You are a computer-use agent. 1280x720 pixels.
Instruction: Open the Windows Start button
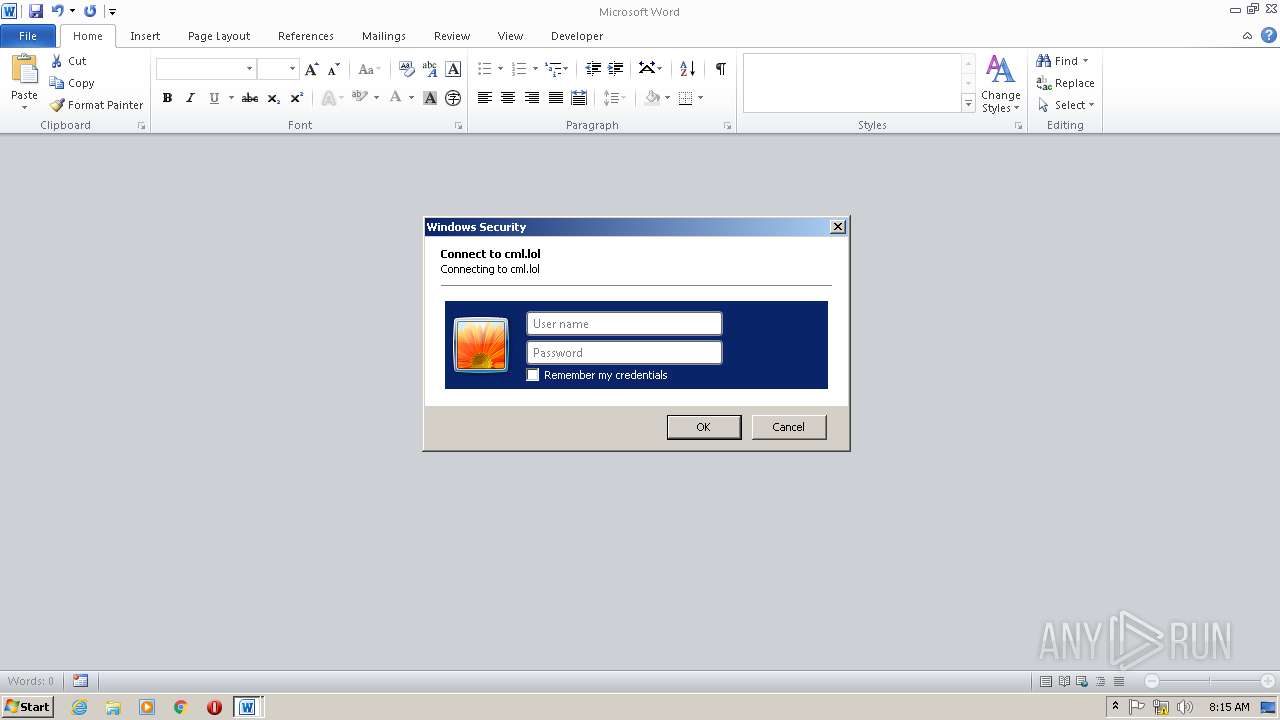pos(27,707)
